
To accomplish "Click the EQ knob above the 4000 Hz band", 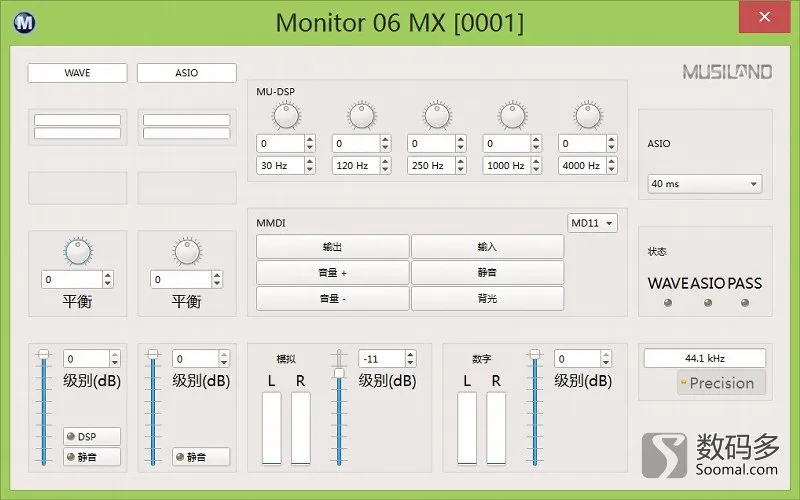I will point(588,115).
